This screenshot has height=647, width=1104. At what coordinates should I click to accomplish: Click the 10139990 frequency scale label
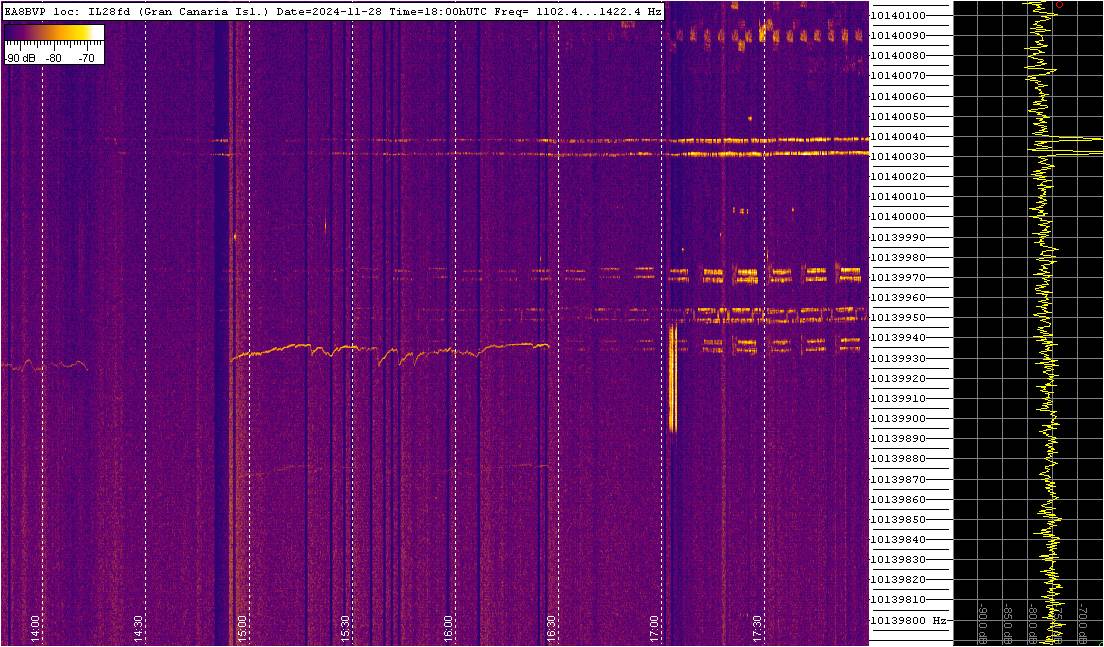[x=898, y=237]
